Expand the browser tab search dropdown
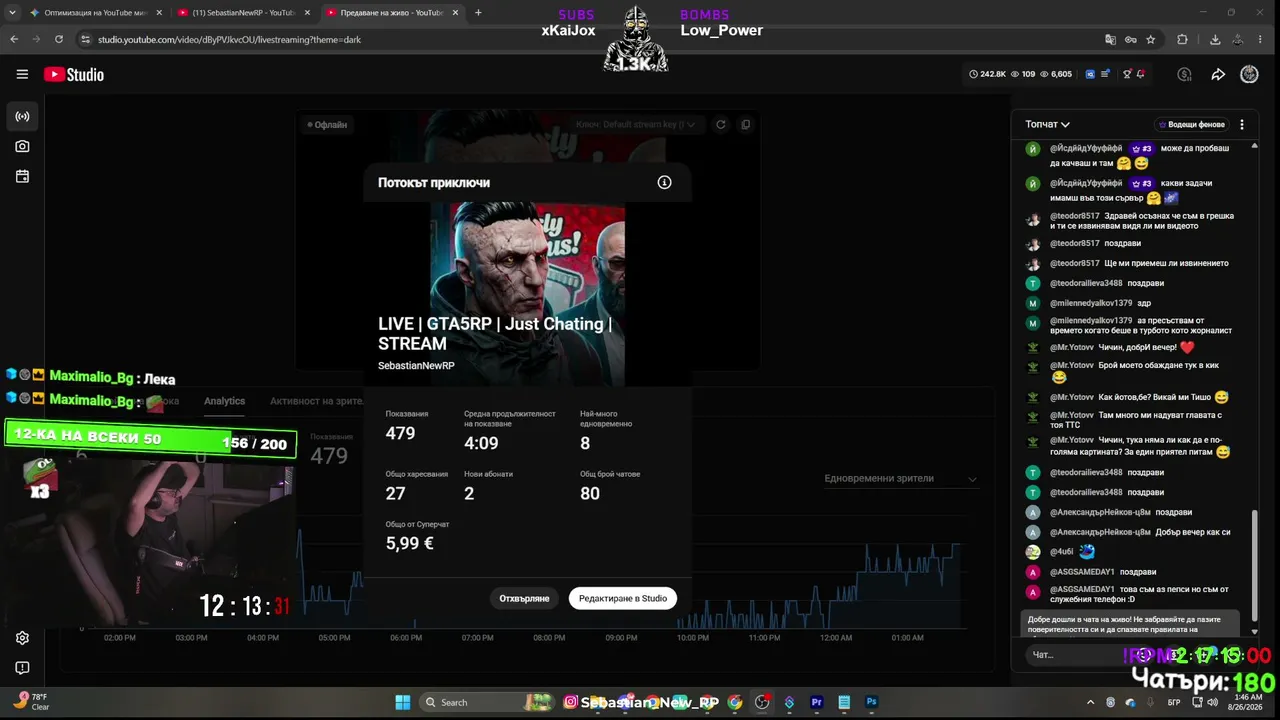The width and height of the screenshot is (1280, 720). tap(12, 13)
